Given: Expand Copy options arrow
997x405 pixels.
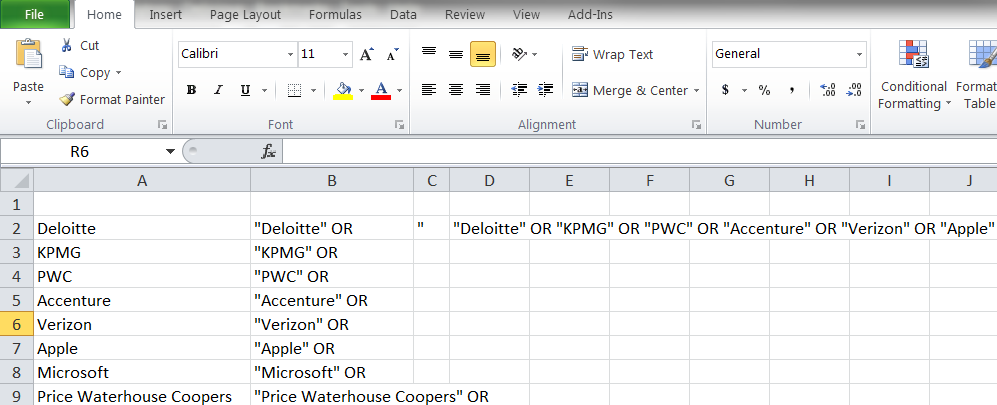Looking at the screenshot, I should 118,73.
